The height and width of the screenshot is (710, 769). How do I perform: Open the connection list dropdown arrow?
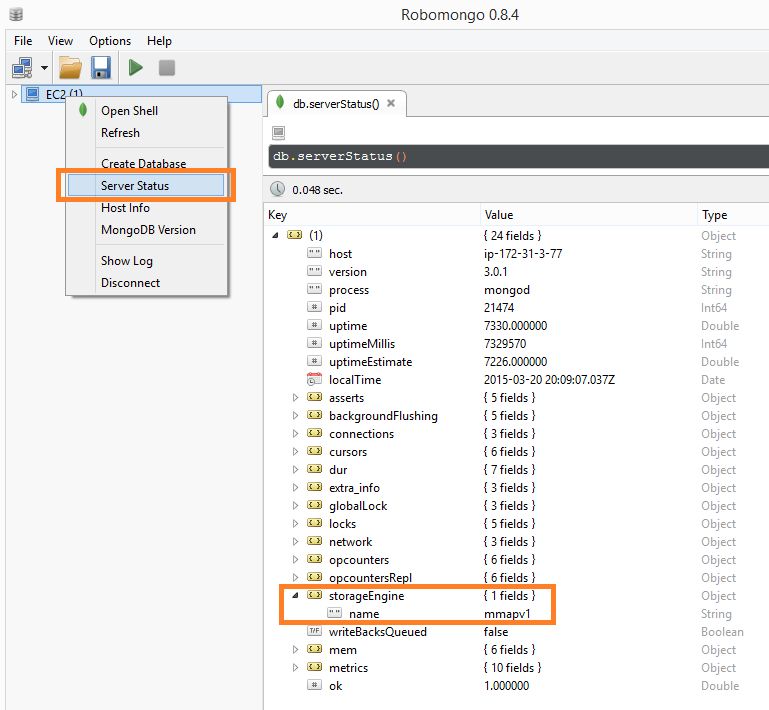(x=44, y=68)
